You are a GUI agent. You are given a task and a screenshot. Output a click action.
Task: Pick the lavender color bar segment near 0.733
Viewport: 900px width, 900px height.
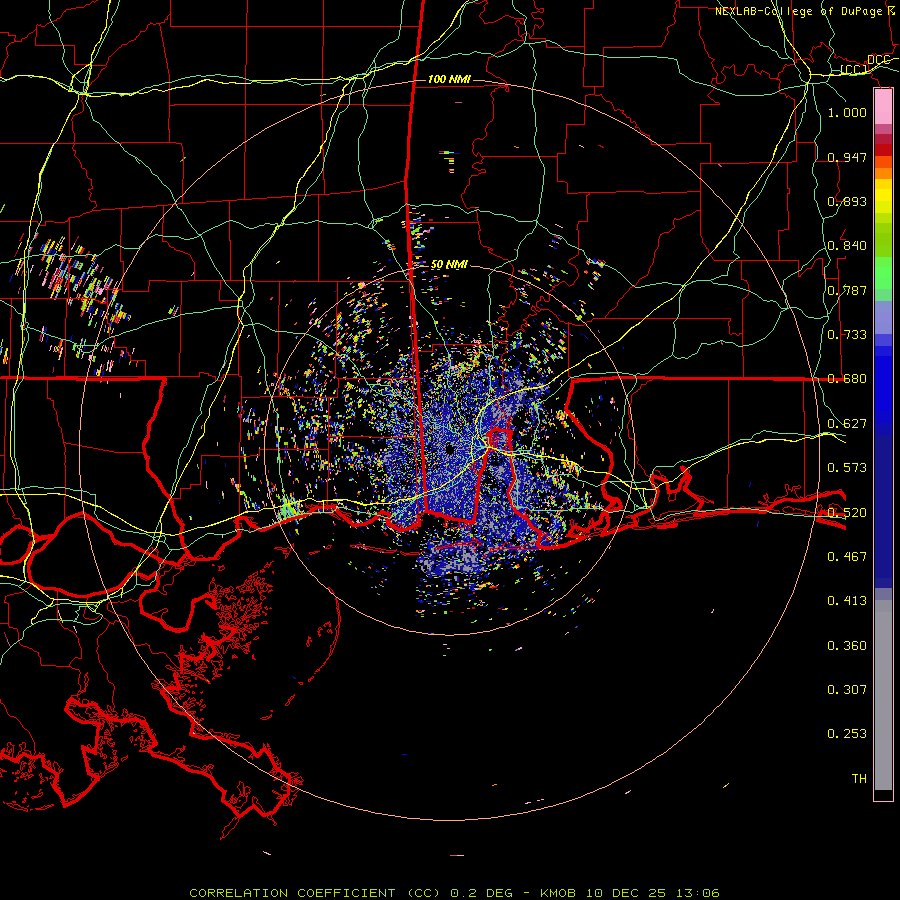tap(883, 318)
